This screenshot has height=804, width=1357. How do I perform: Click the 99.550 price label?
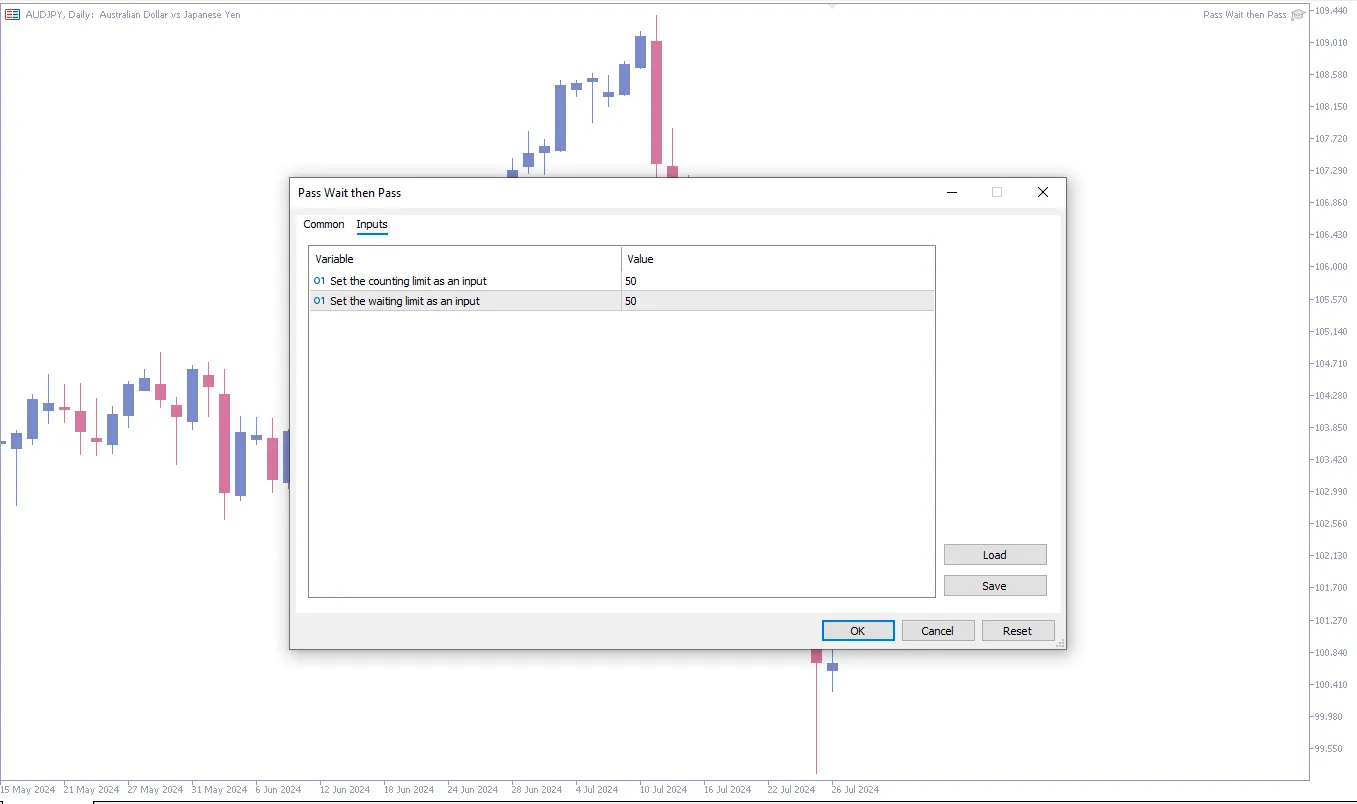(x=1329, y=749)
